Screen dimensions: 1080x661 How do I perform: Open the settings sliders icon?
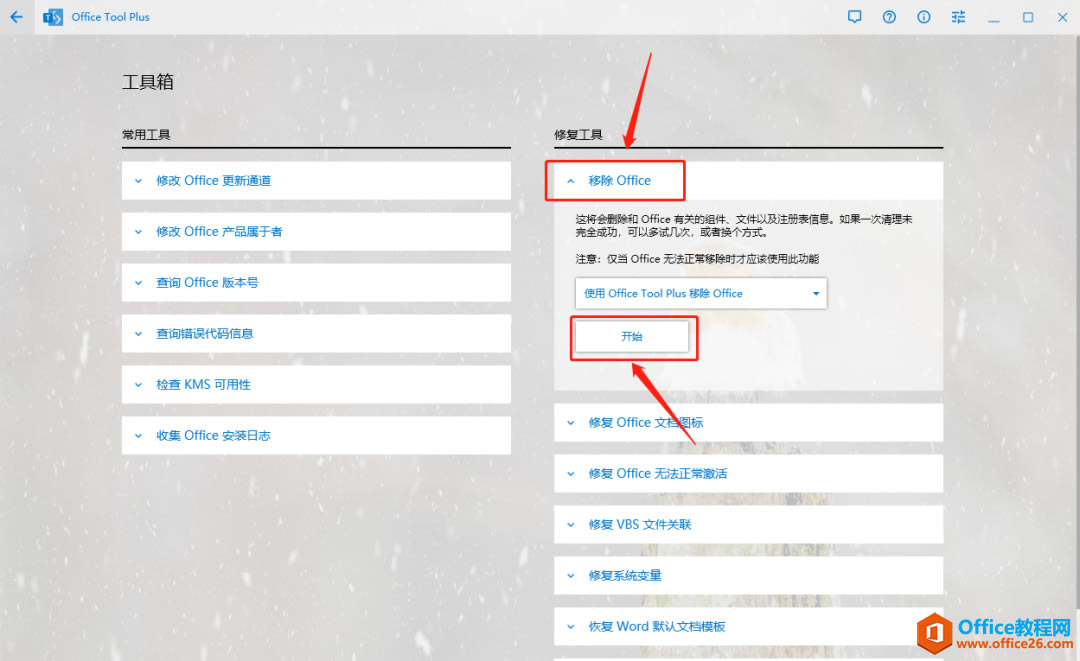point(958,17)
